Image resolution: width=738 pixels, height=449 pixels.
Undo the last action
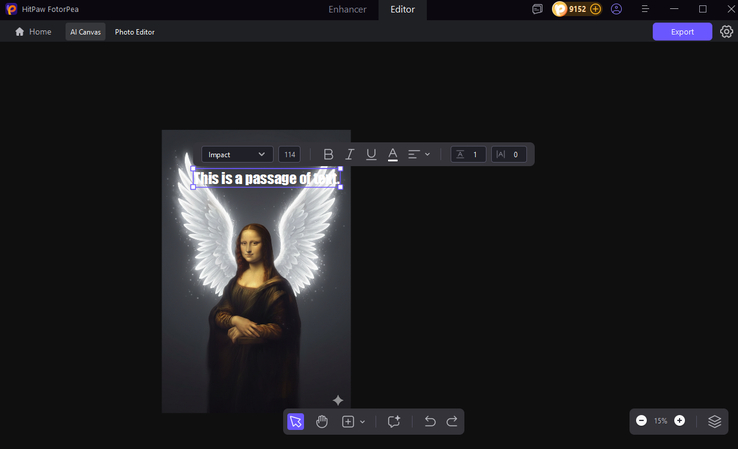point(430,421)
